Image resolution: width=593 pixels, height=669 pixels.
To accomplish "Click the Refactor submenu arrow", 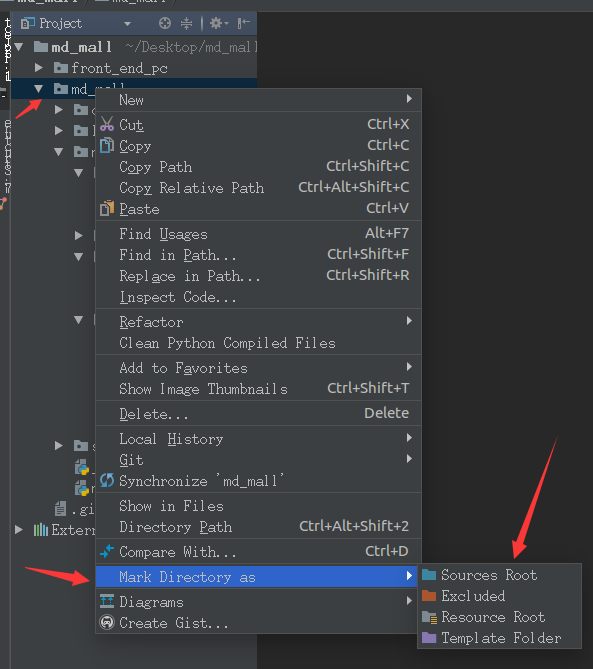I will (x=409, y=320).
